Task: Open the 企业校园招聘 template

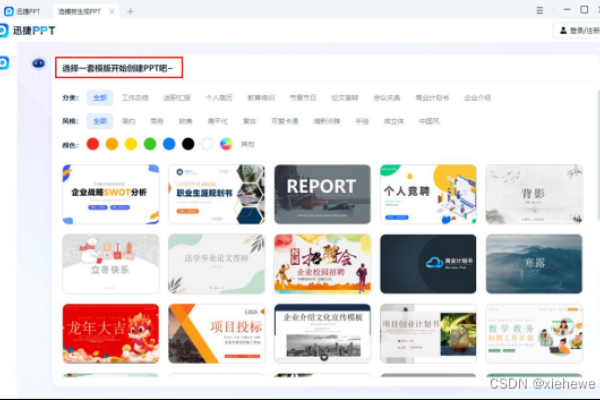Action: (x=323, y=264)
